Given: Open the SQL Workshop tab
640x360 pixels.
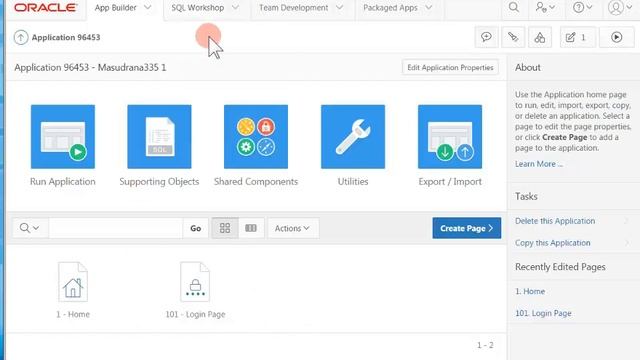Looking at the screenshot, I should point(198,8).
